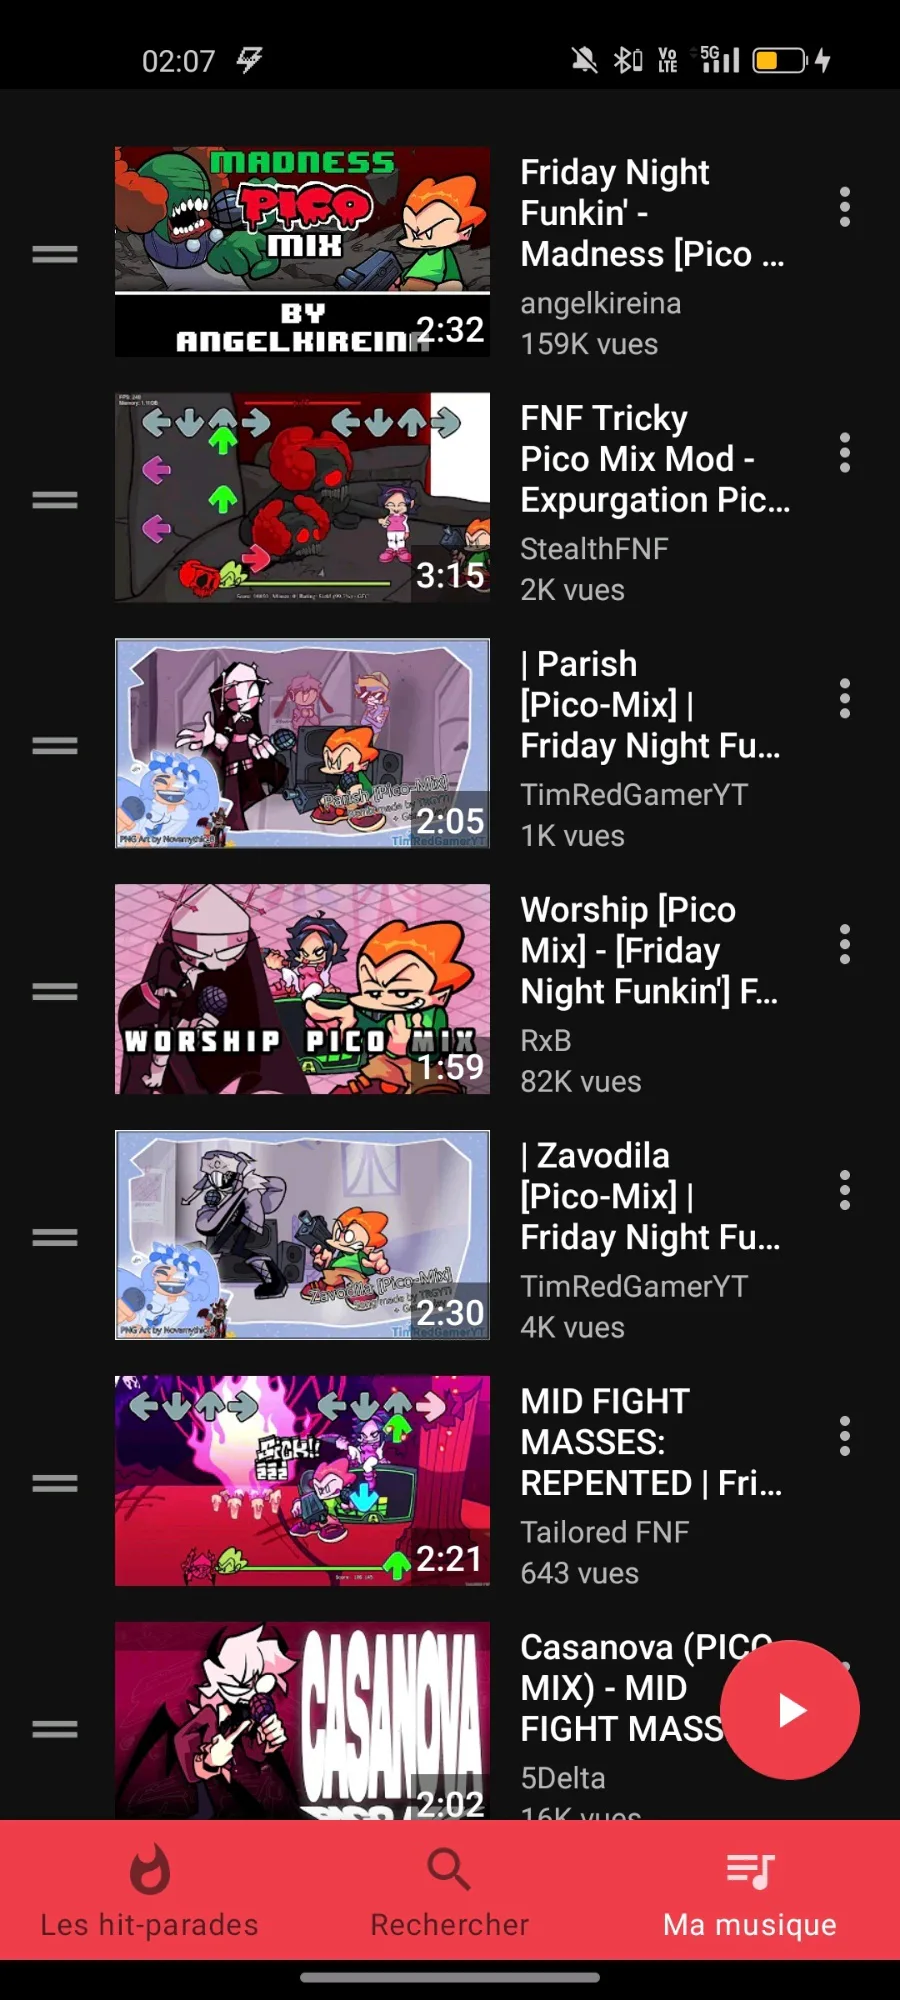The image size is (900, 2000).
Task: Grab reorder handle beside Expurgation video
Action: (x=55, y=500)
